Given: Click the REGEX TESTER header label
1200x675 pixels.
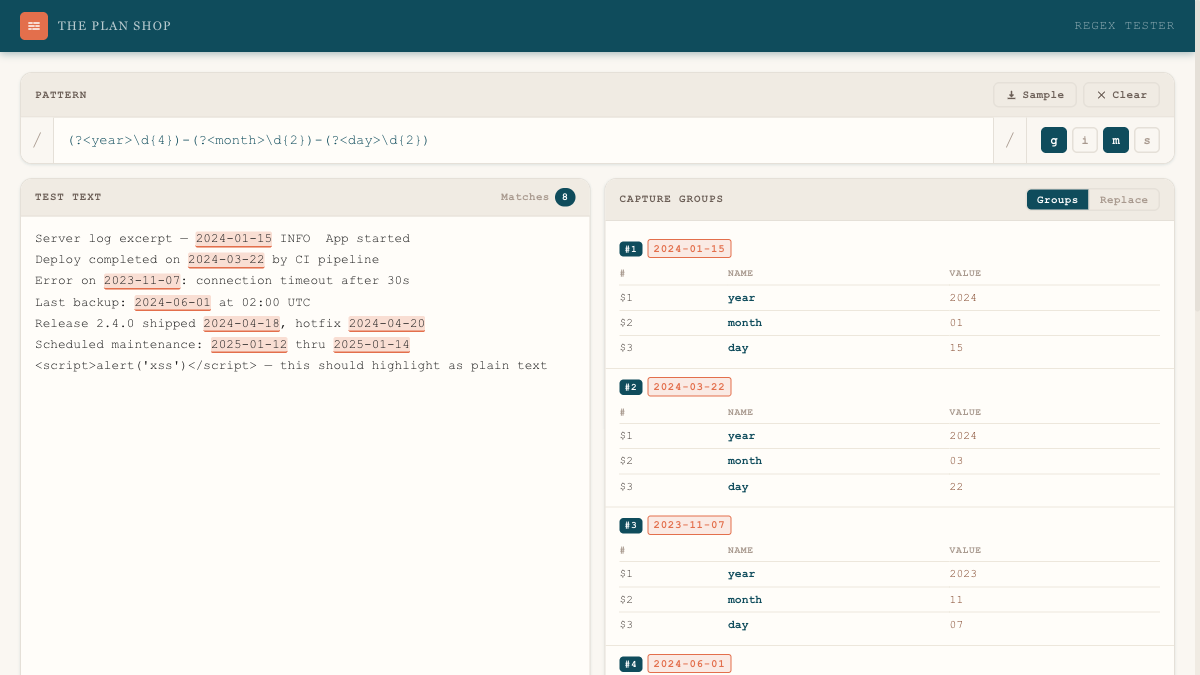Looking at the screenshot, I should click(x=1124, y=26).
